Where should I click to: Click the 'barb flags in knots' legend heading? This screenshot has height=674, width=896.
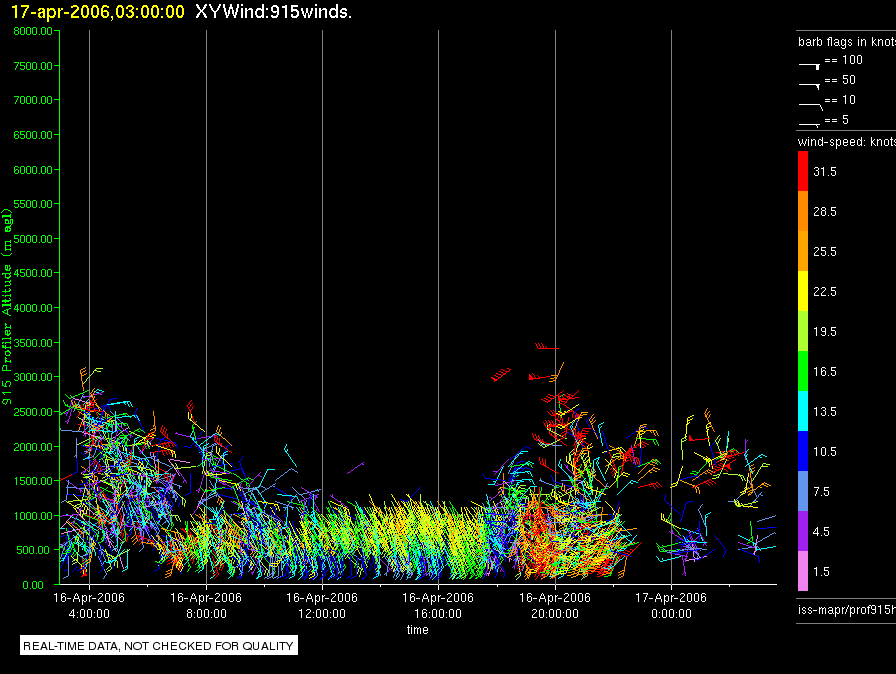pyautogui.click(x=847, y=42)
